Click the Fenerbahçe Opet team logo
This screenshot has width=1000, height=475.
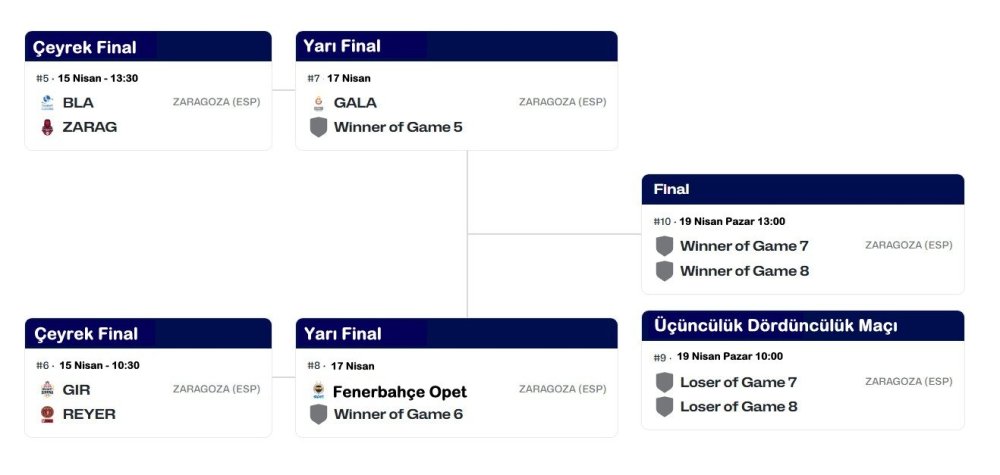(x=318, y=391)
